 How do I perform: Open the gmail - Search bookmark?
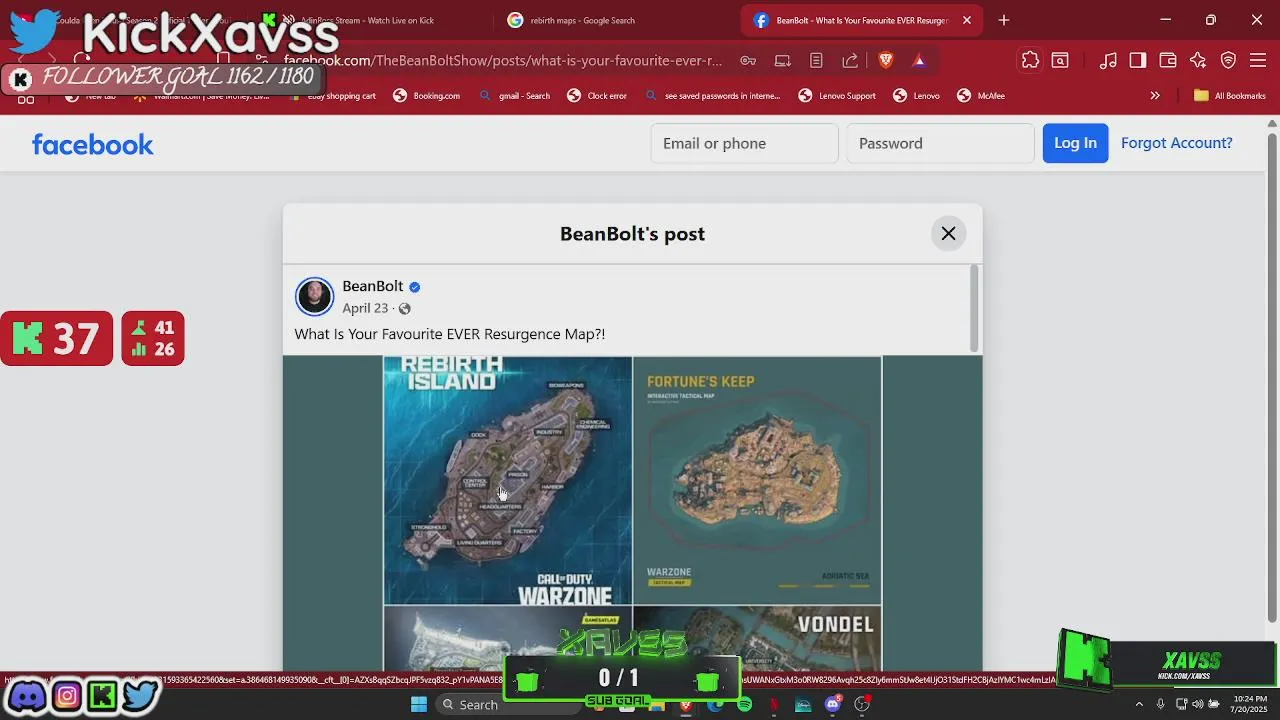point(514,96)
